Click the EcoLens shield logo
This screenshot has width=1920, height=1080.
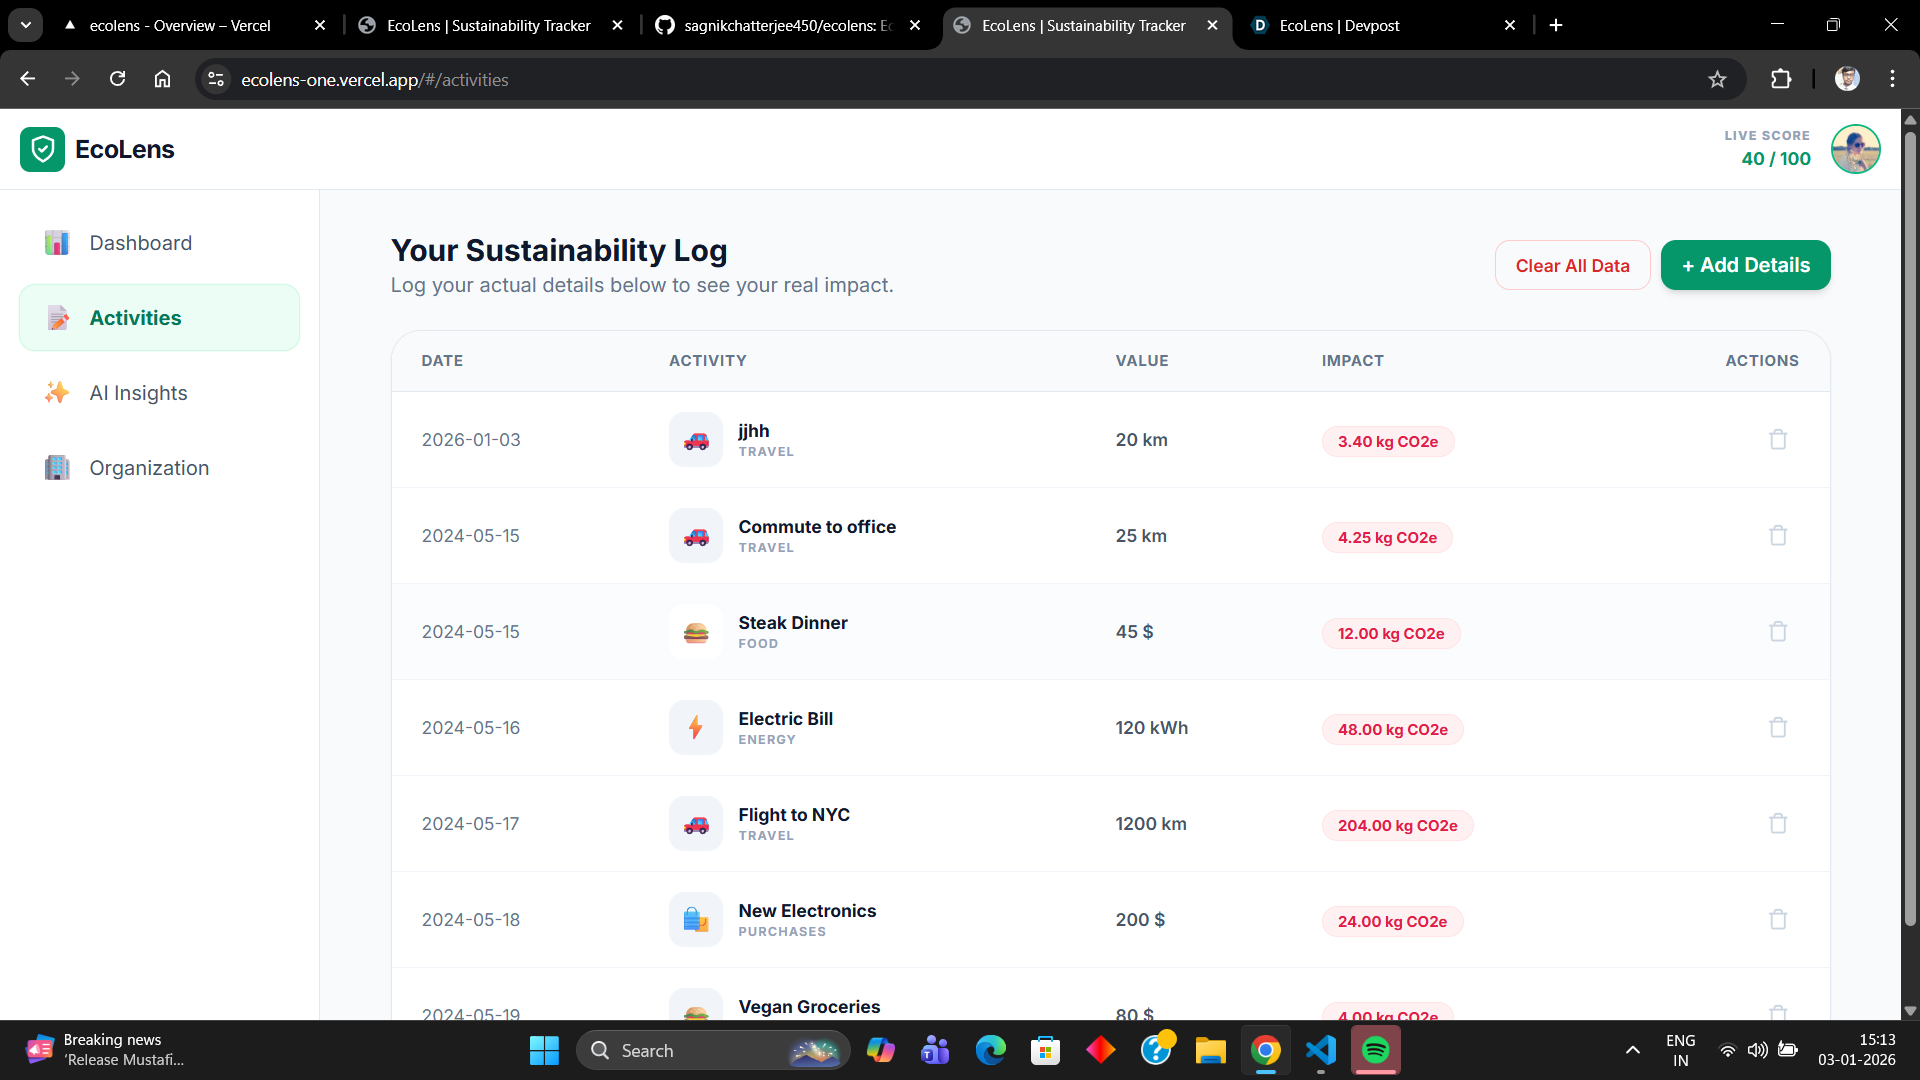(x=42, y=150)
